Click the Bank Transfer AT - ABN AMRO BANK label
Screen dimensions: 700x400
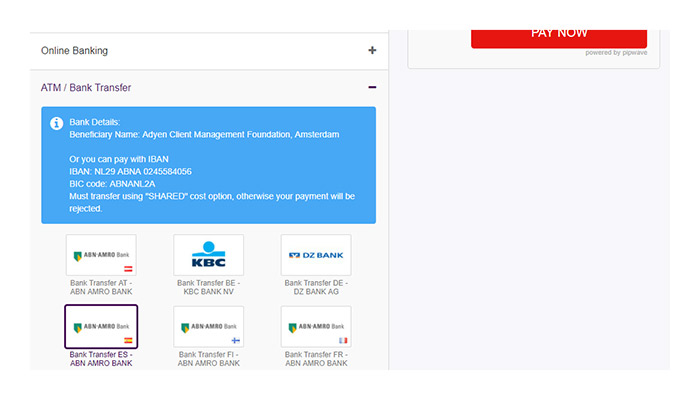[x=101, y=287]
